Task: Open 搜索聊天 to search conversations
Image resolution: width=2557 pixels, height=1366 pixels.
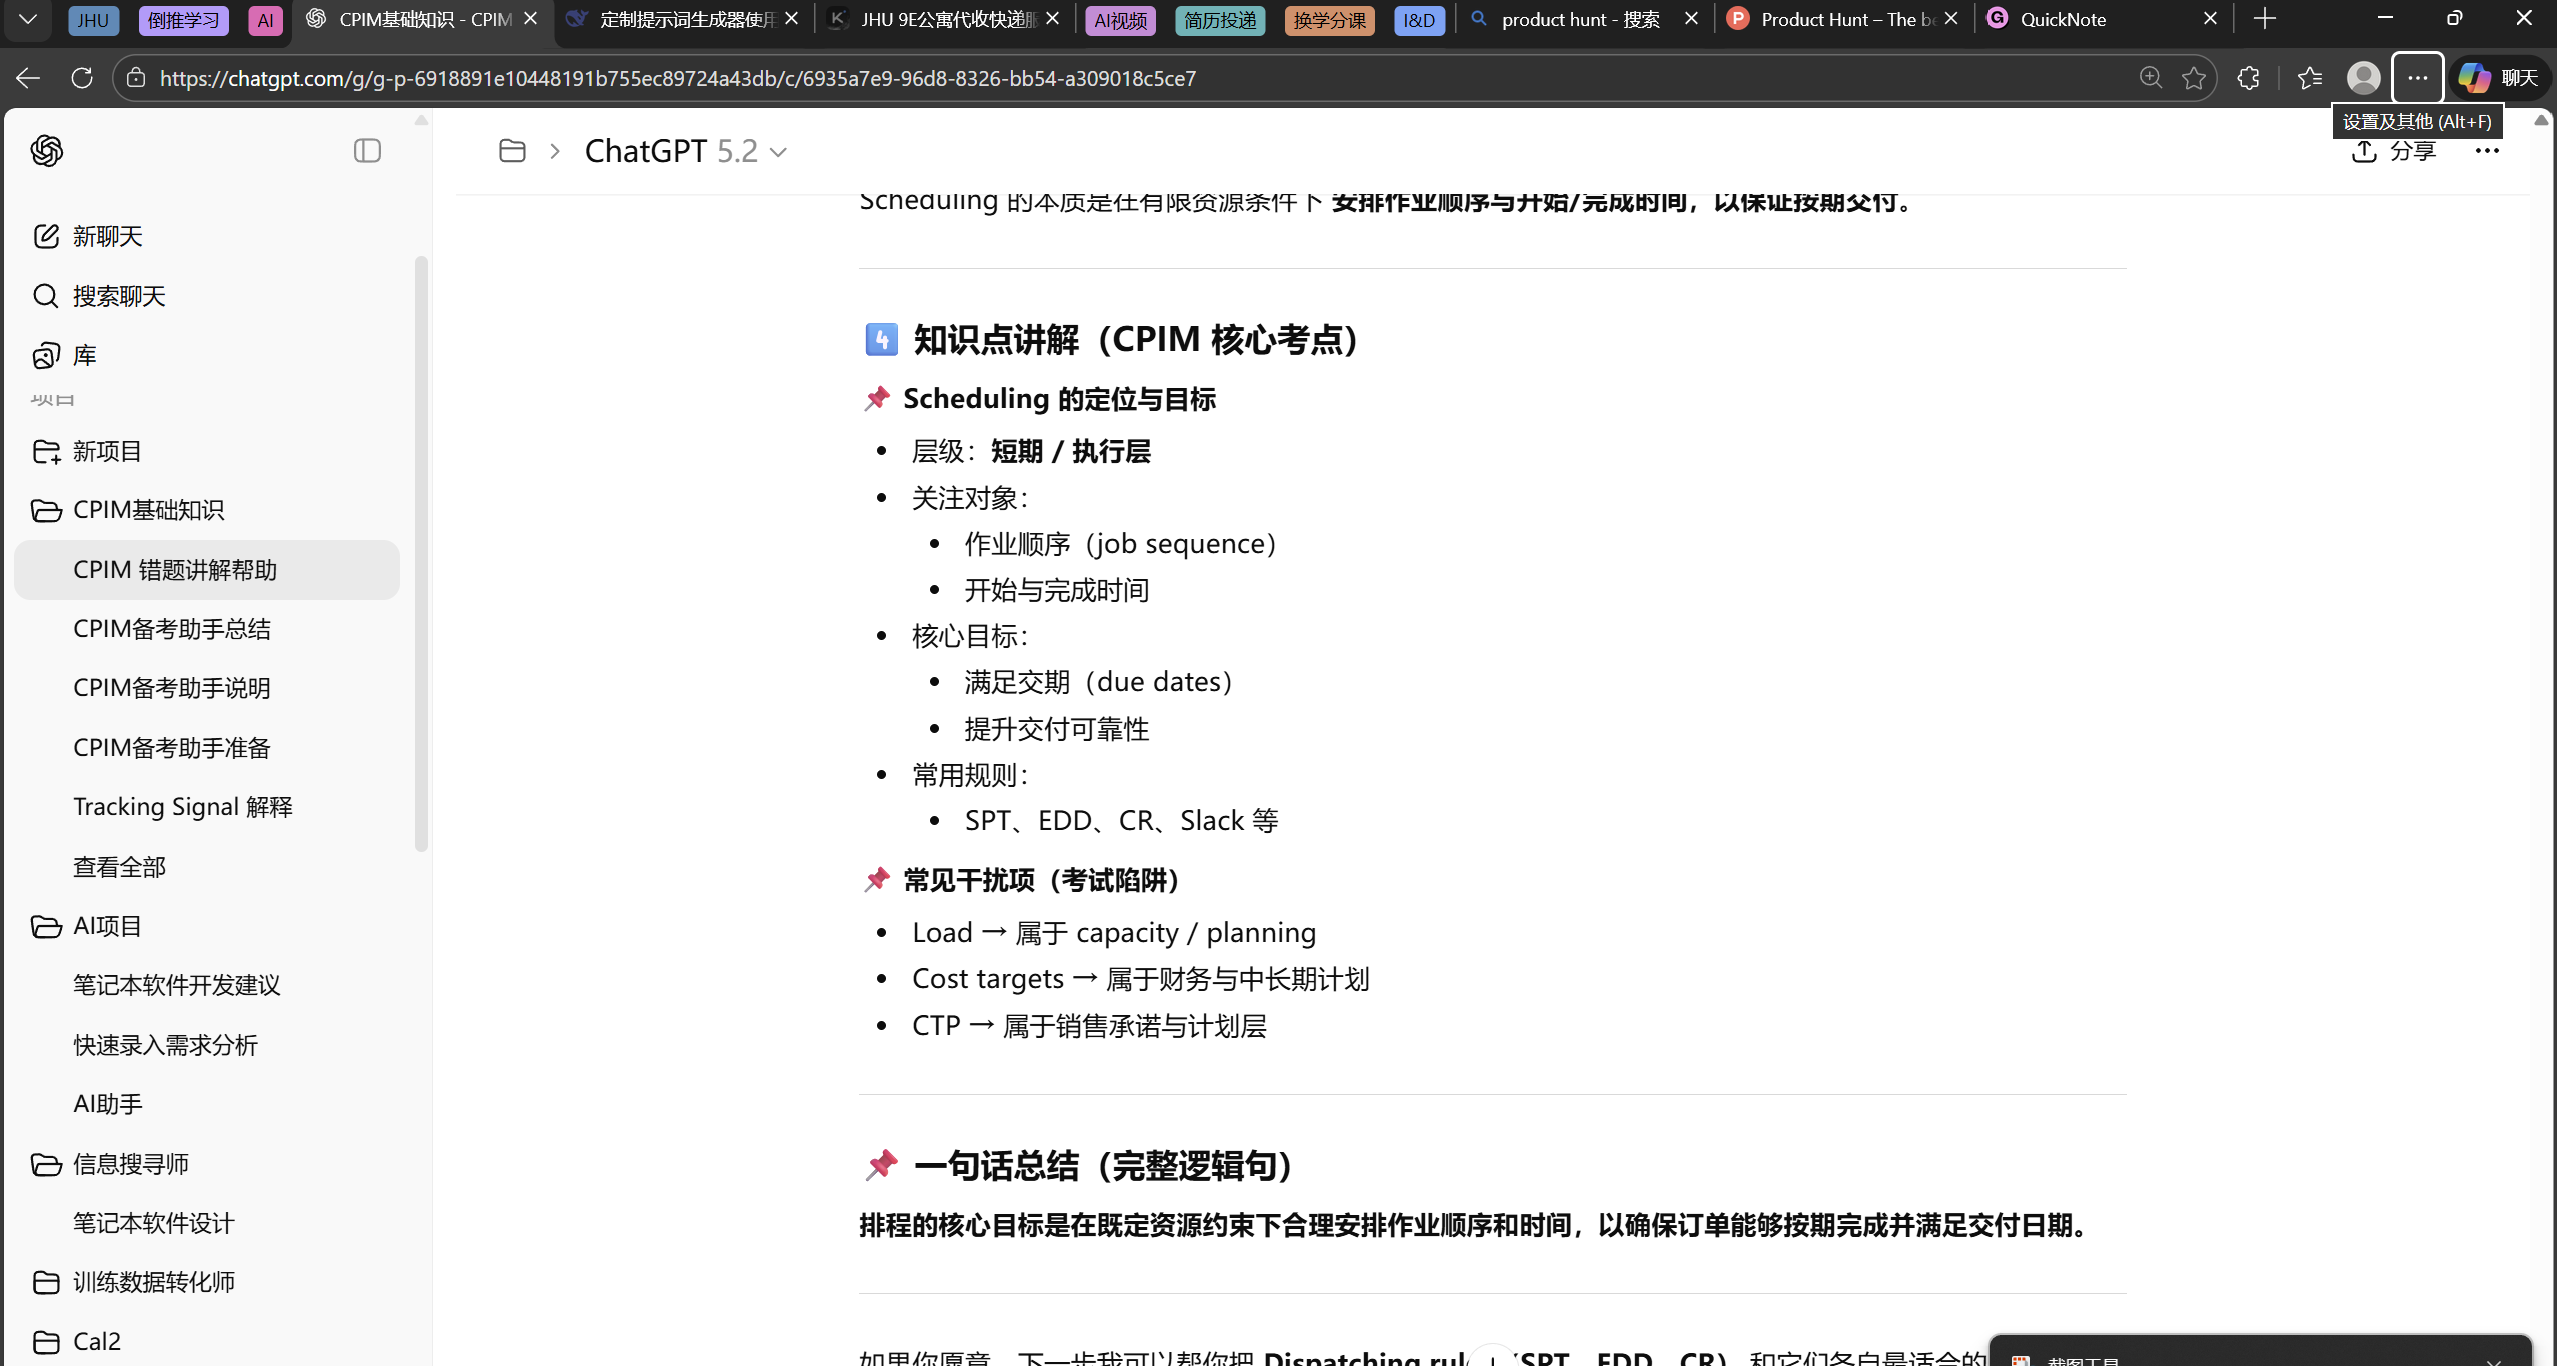Action: [x=119, y=296]
